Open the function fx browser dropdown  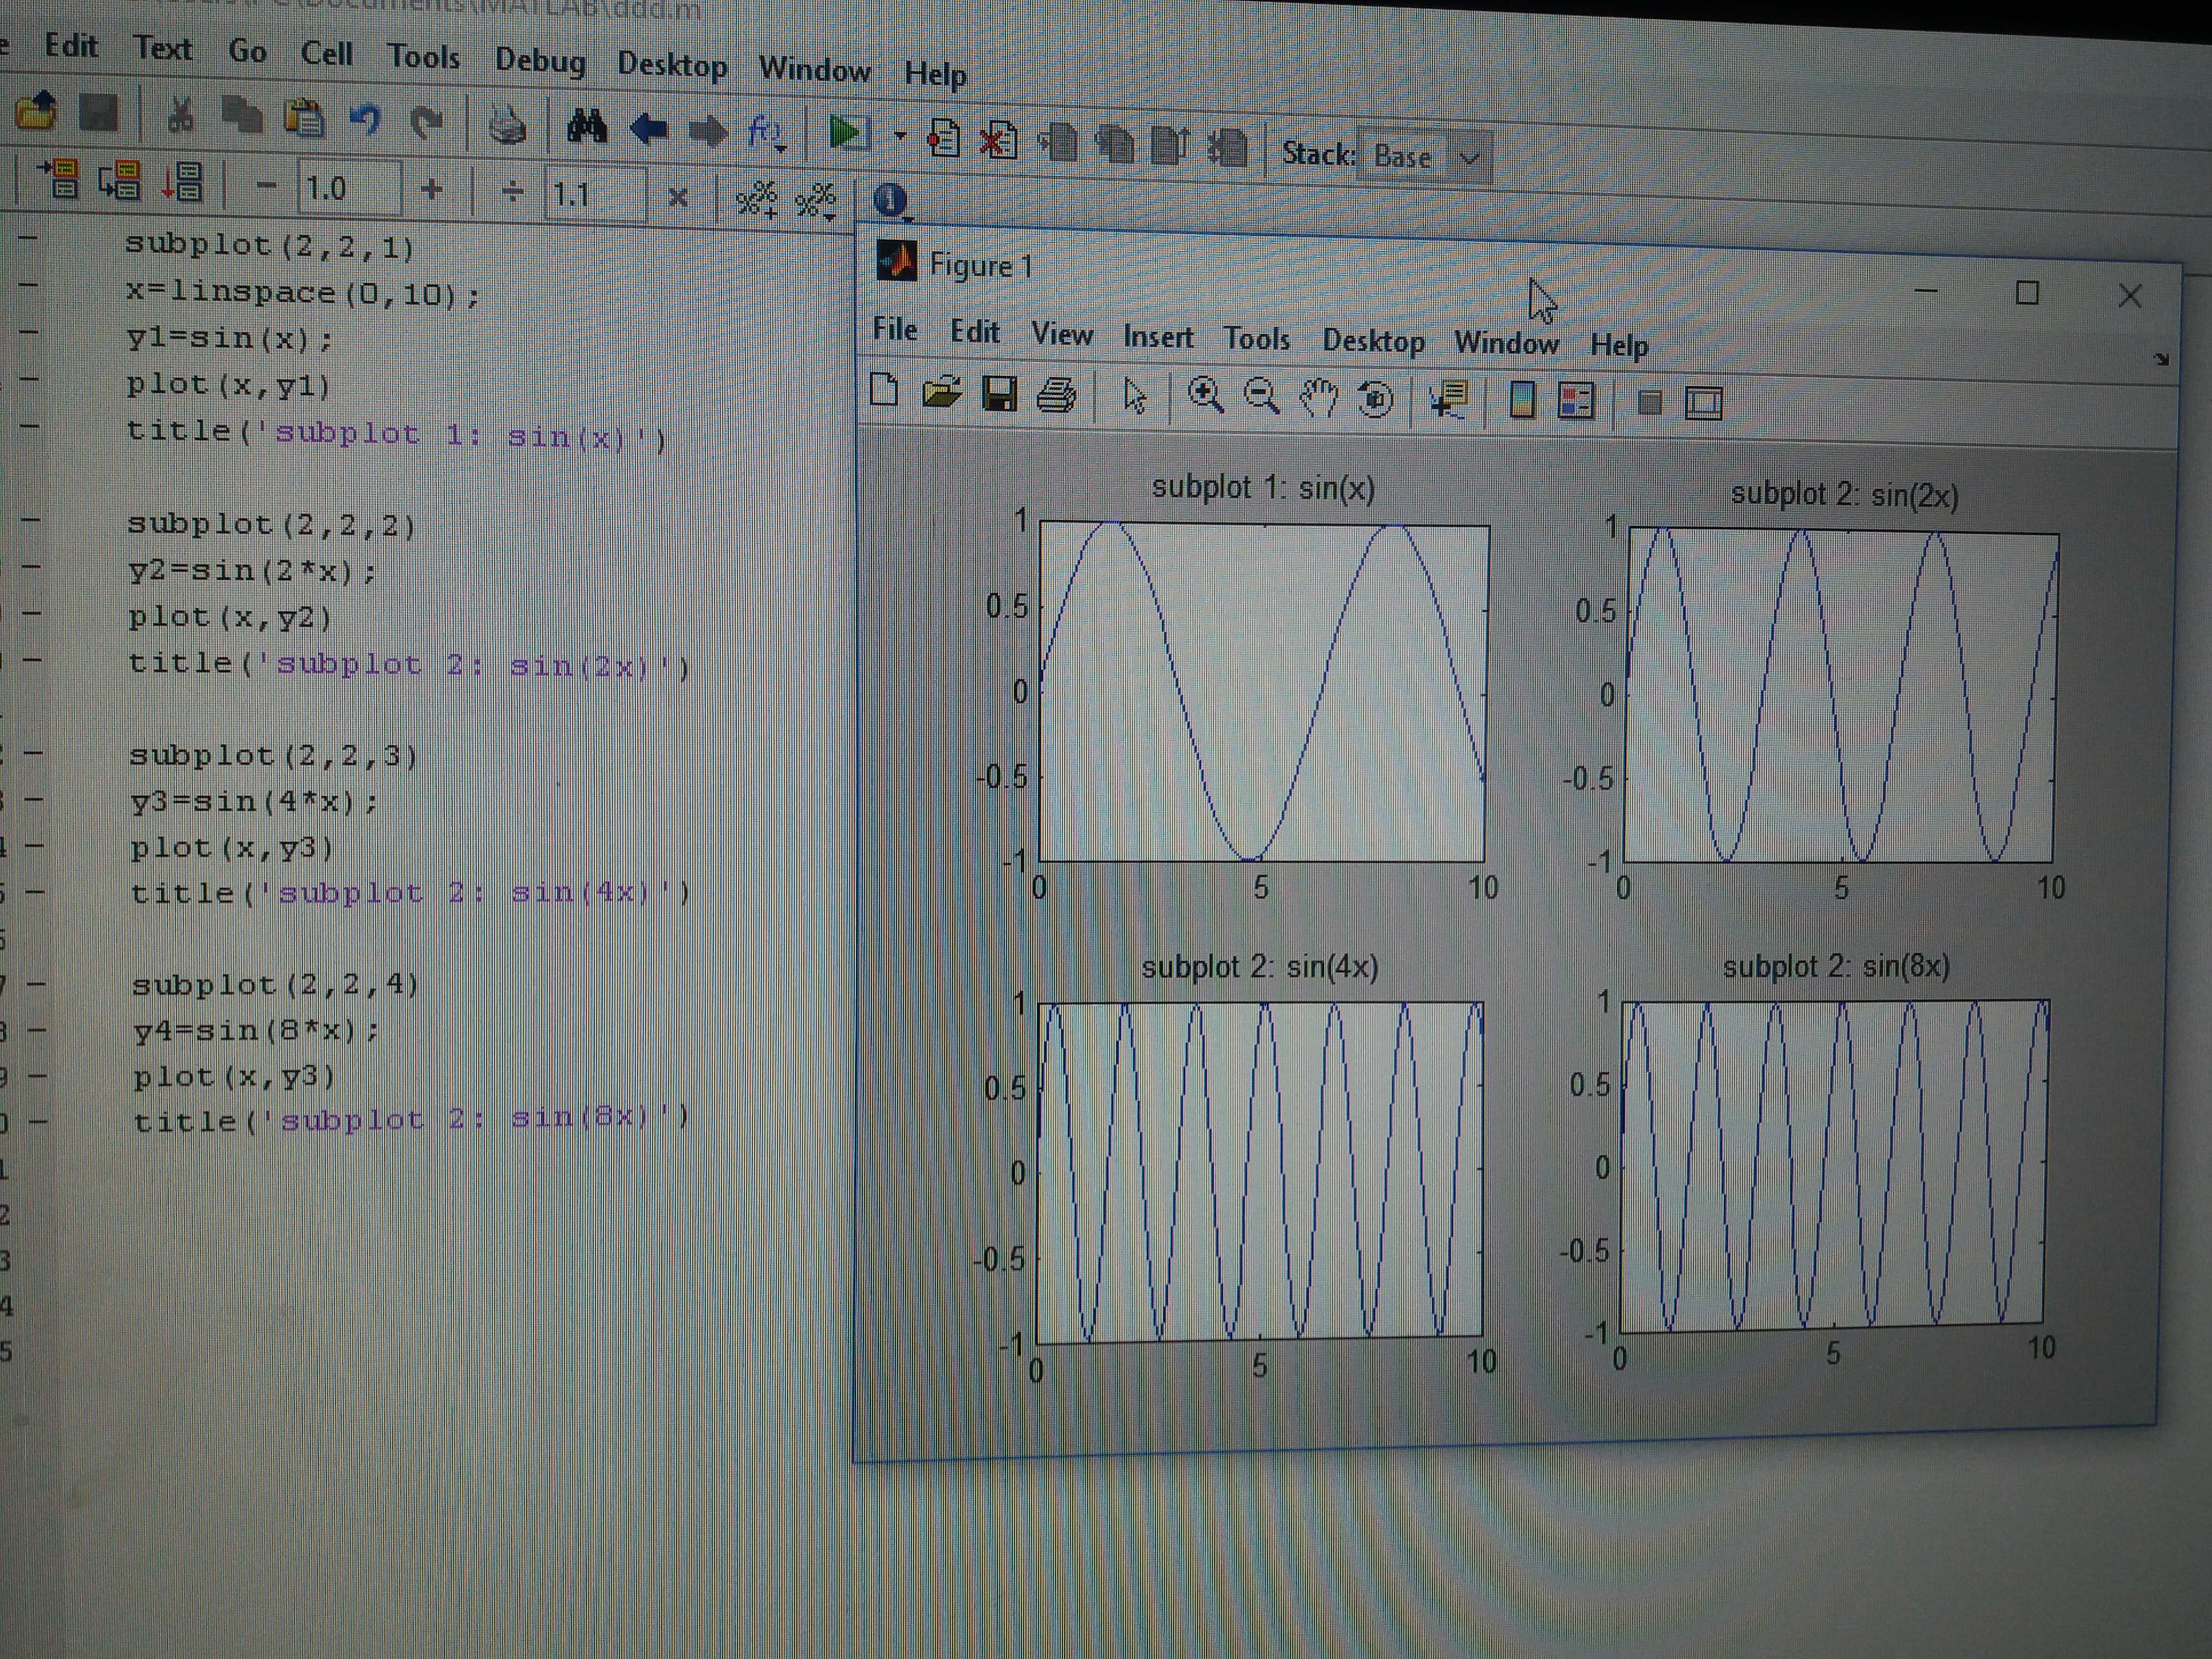[x=767, y=132]
